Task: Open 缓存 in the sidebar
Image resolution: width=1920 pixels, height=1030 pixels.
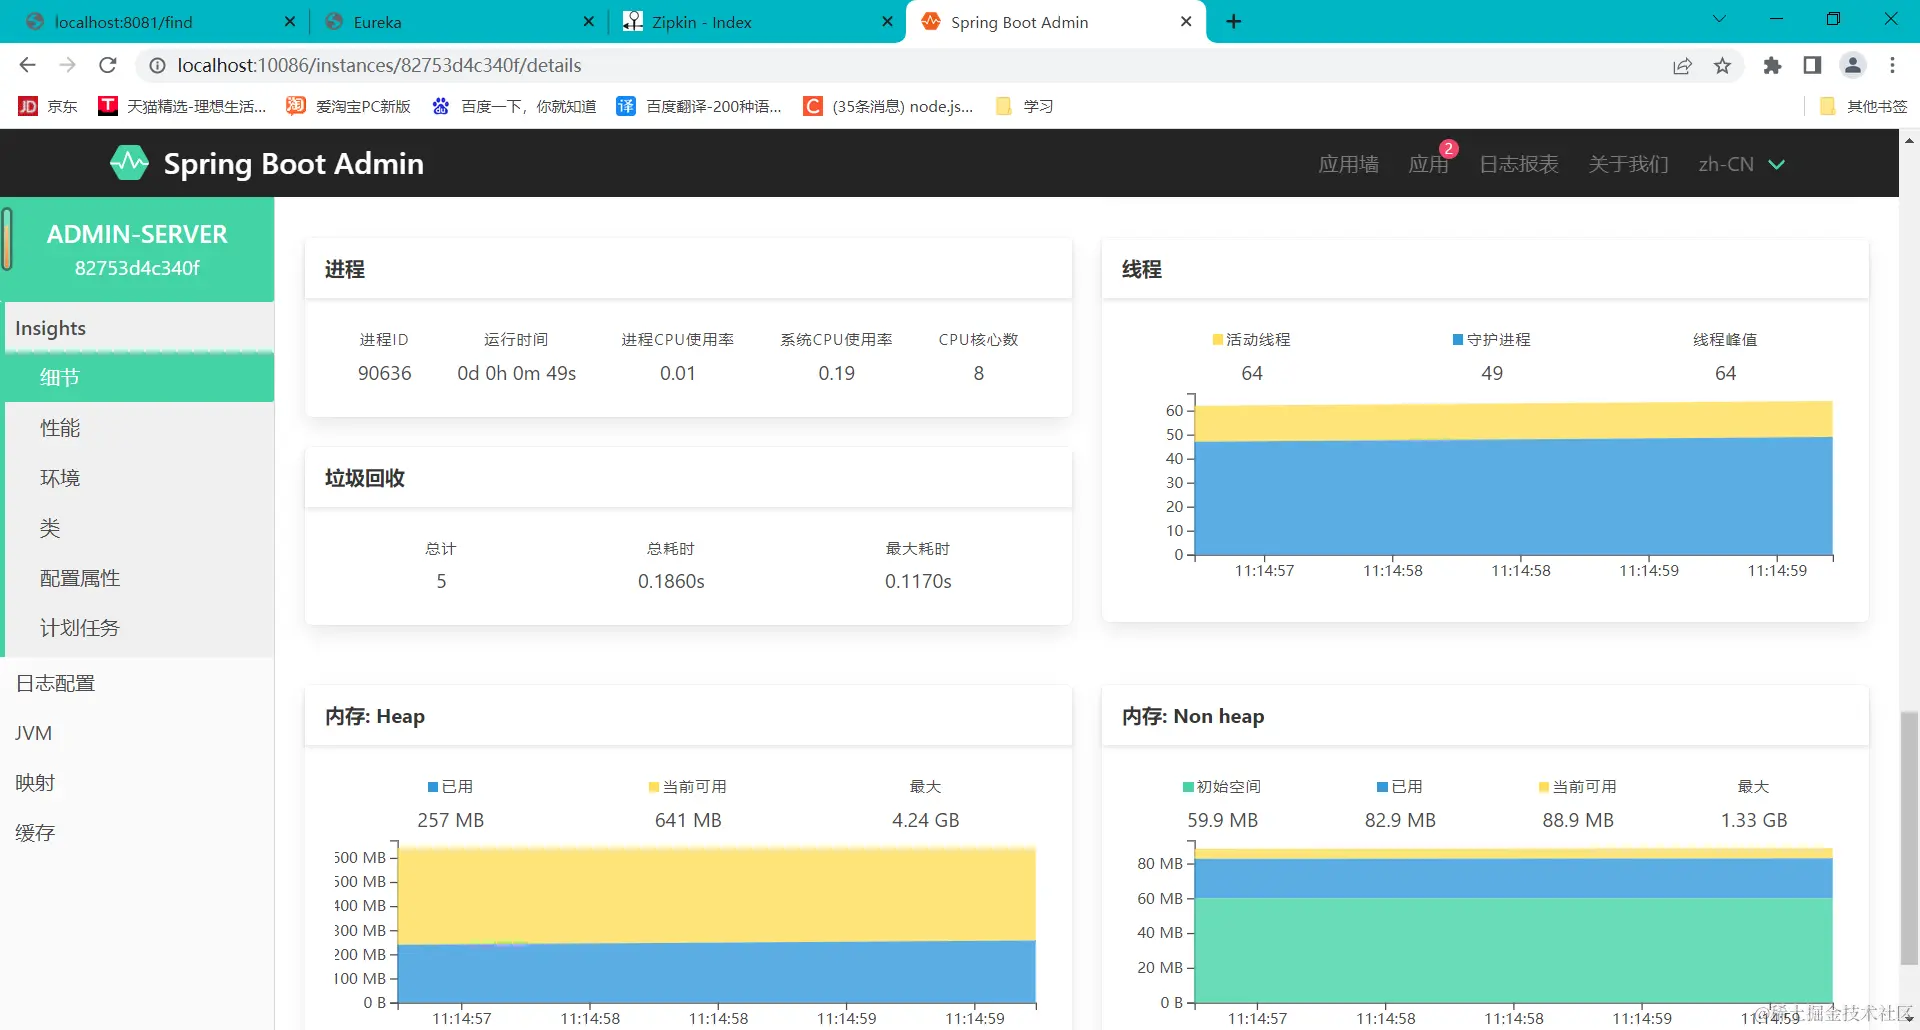Action: tap(137, 833)
